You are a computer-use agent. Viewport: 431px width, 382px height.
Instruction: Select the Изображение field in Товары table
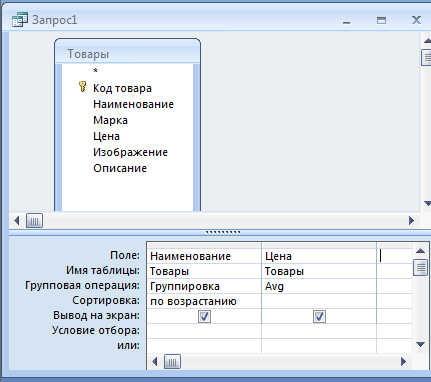pos(130,152)
